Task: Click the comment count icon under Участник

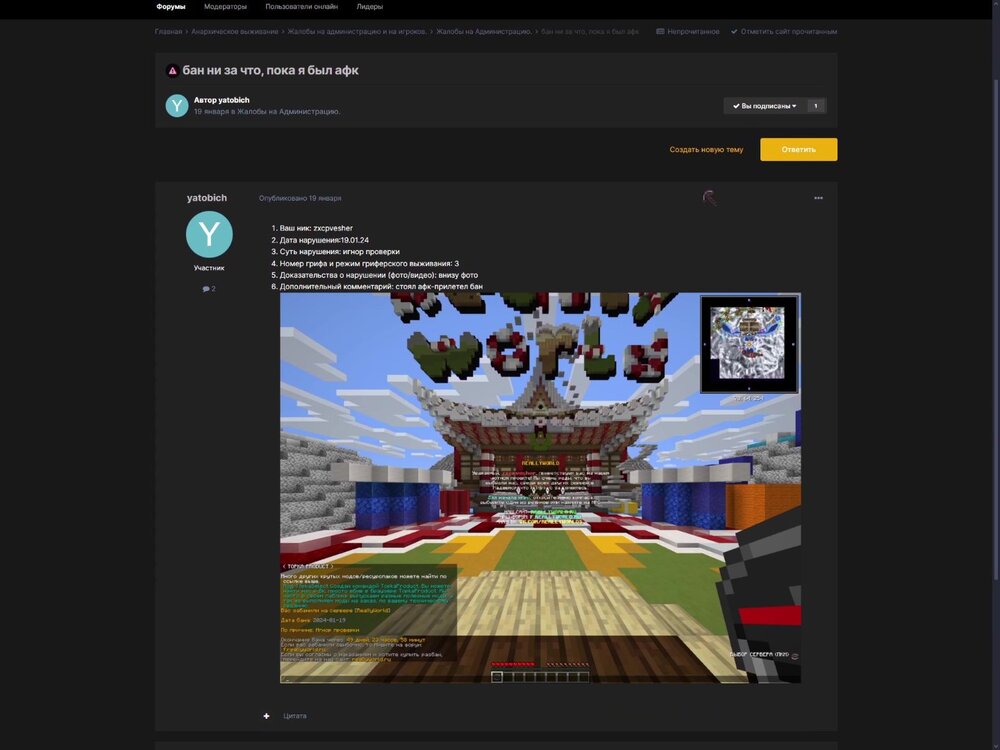Action: tap(209, 289)
